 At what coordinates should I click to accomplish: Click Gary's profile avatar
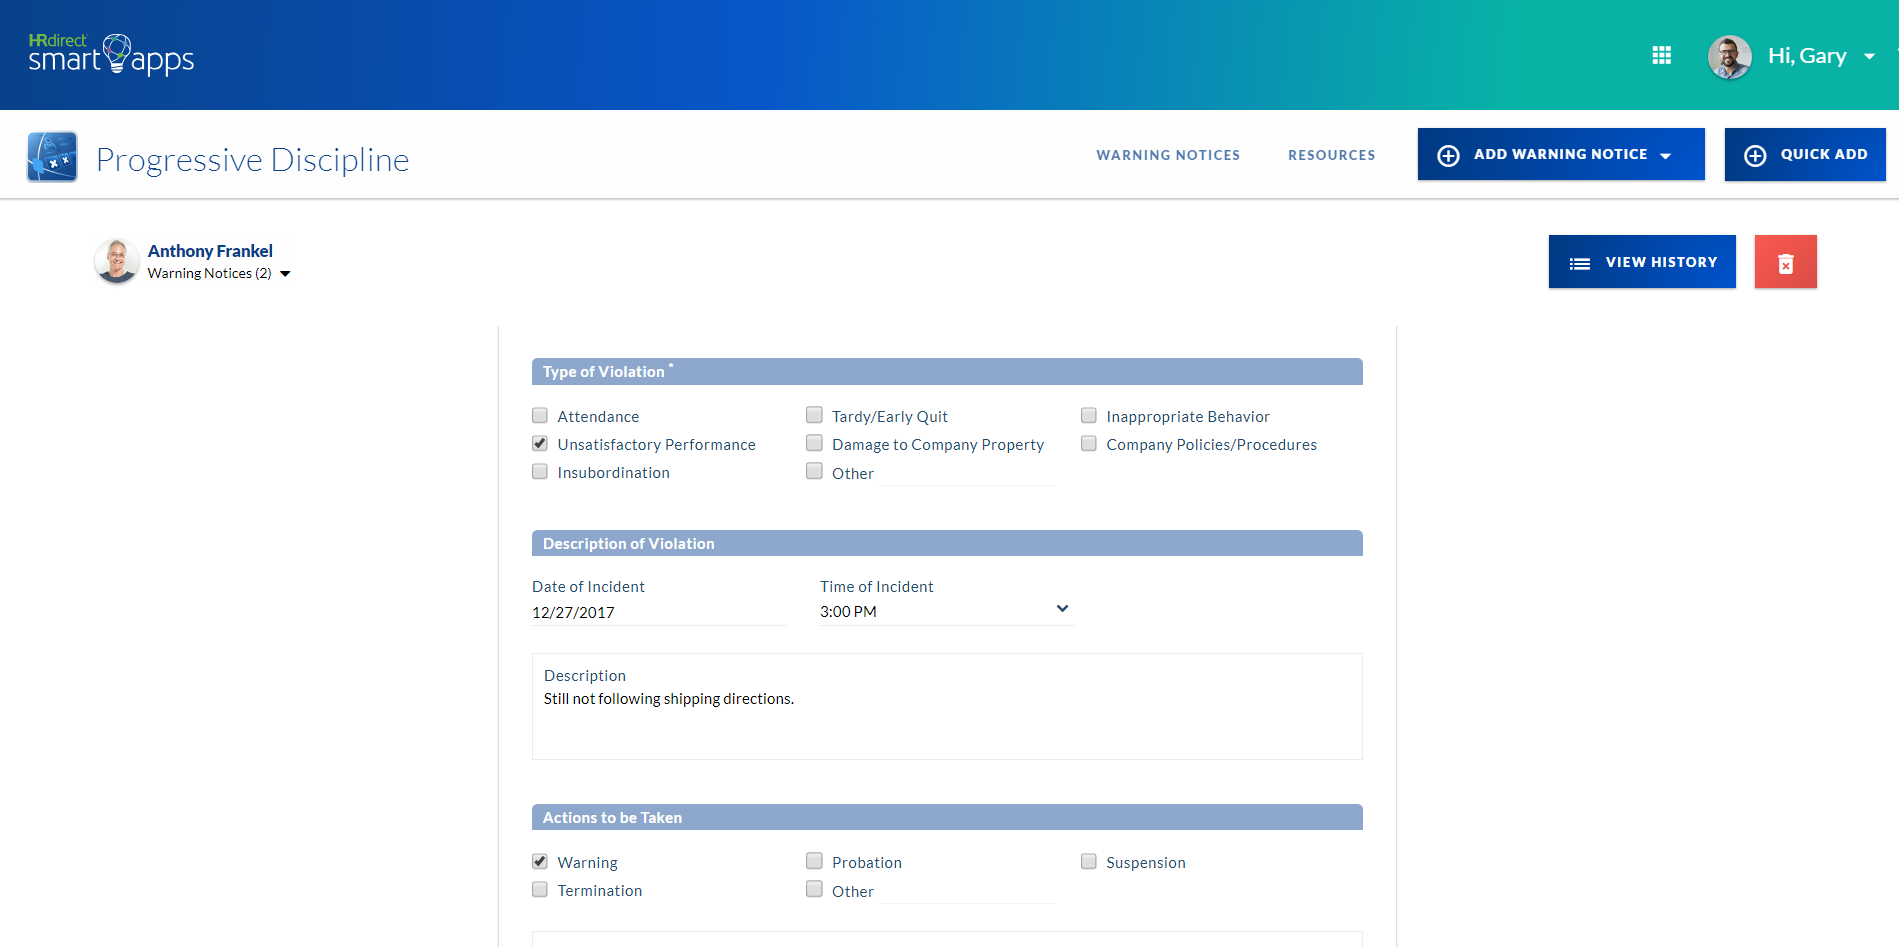(x=1729, y=57)
